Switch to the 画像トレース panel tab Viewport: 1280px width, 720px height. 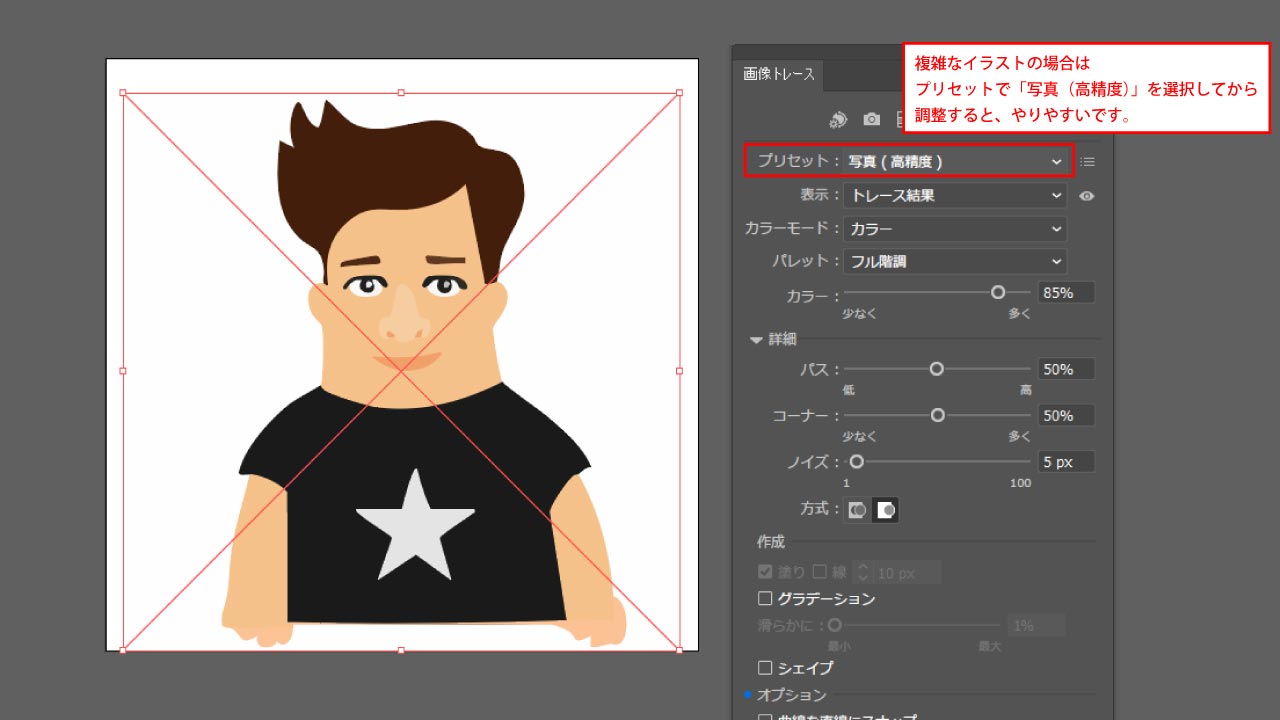point(779,74)
